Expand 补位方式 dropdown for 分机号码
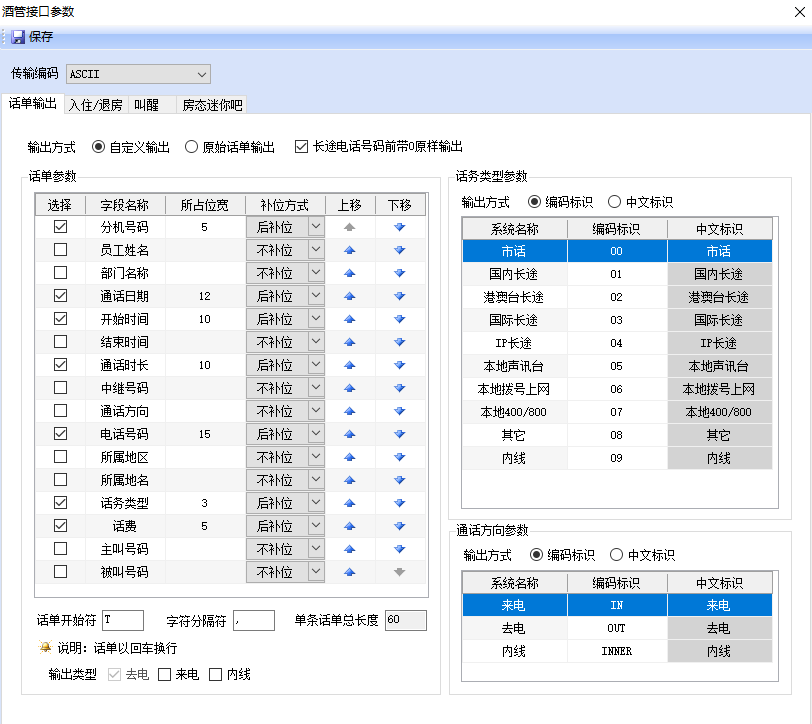812x724 pixels. [x=316, y=227]
